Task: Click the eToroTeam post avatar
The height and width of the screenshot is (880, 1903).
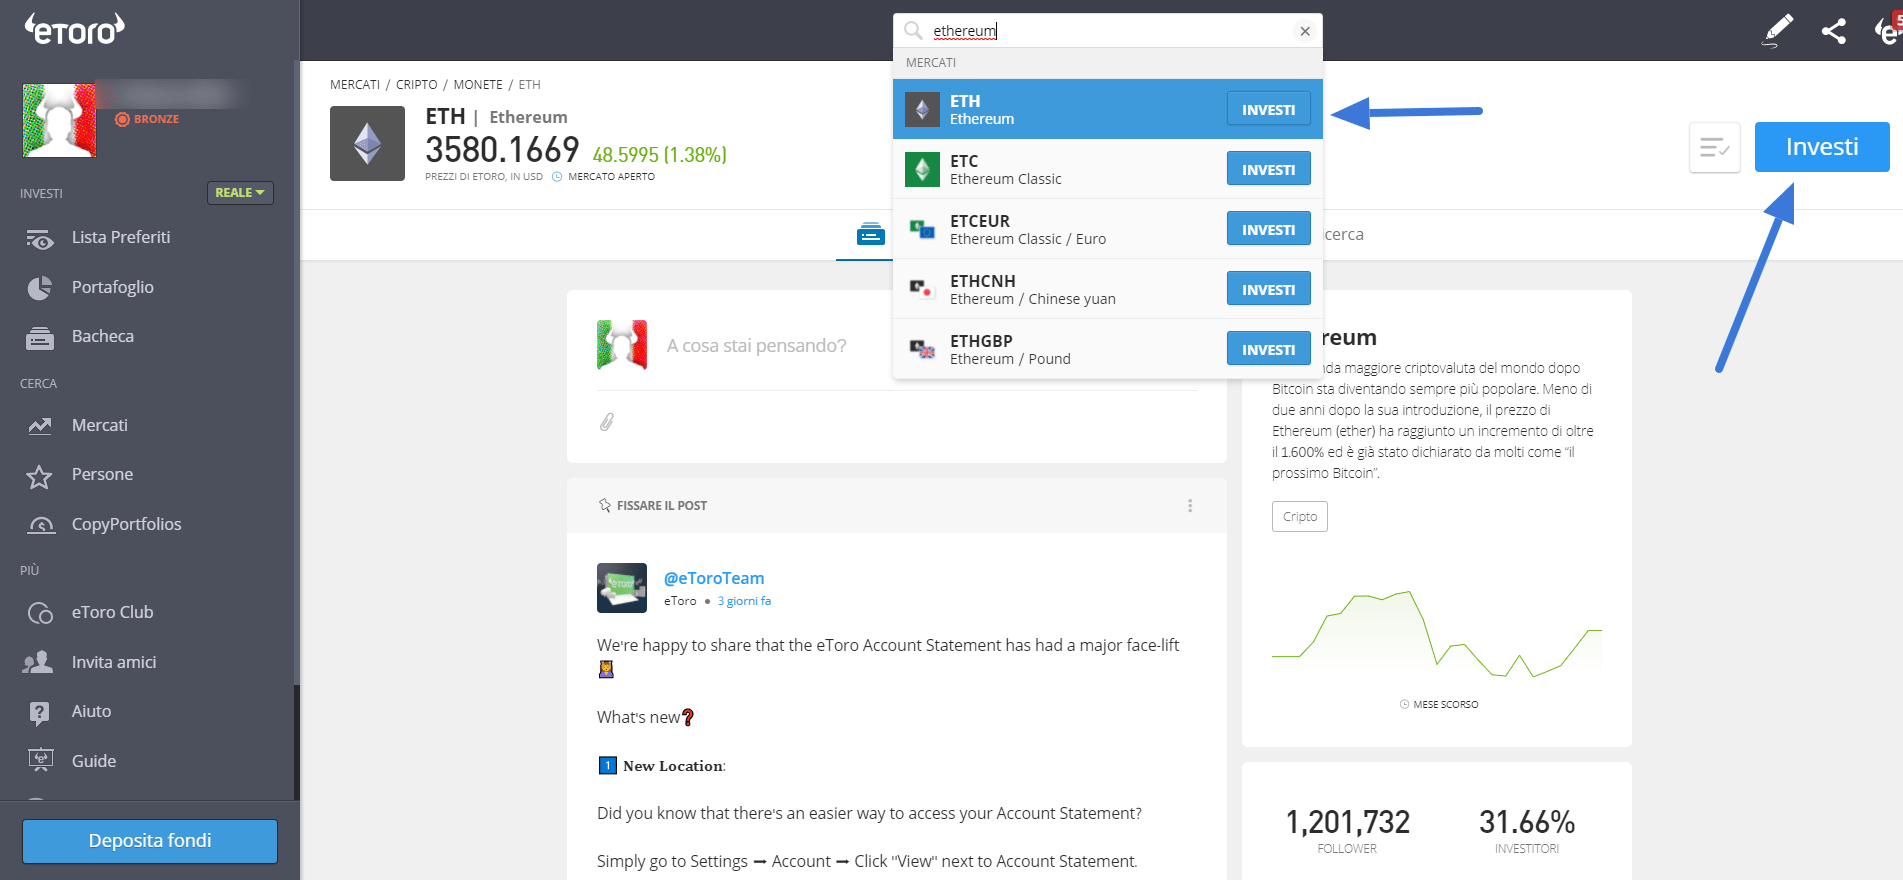Action: 622,588
